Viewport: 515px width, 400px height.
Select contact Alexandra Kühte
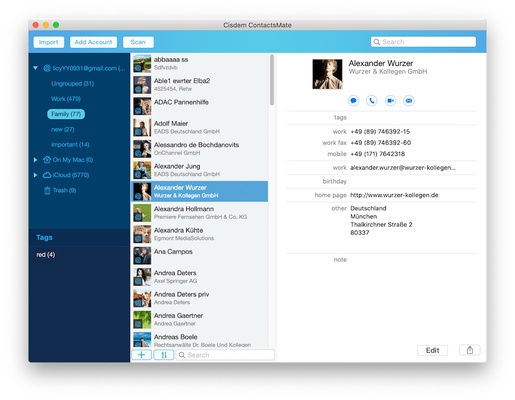click(x=199, y=234)
